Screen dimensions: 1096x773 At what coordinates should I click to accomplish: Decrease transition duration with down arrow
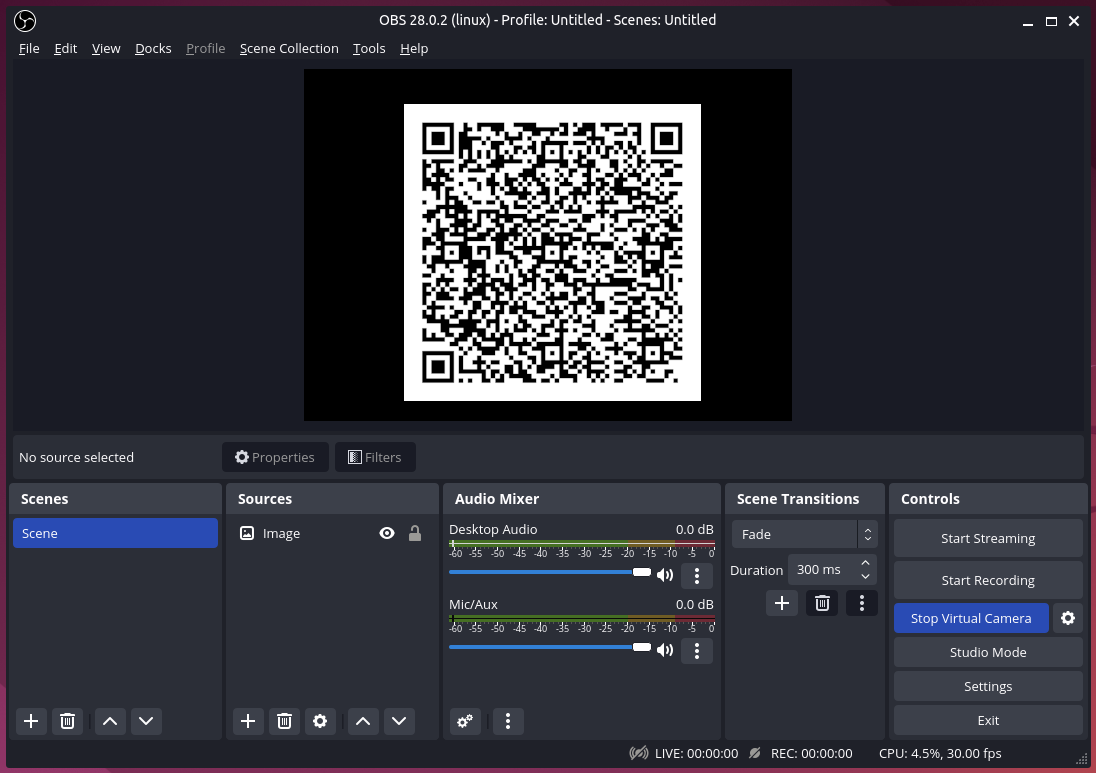(x=865, y=577)
